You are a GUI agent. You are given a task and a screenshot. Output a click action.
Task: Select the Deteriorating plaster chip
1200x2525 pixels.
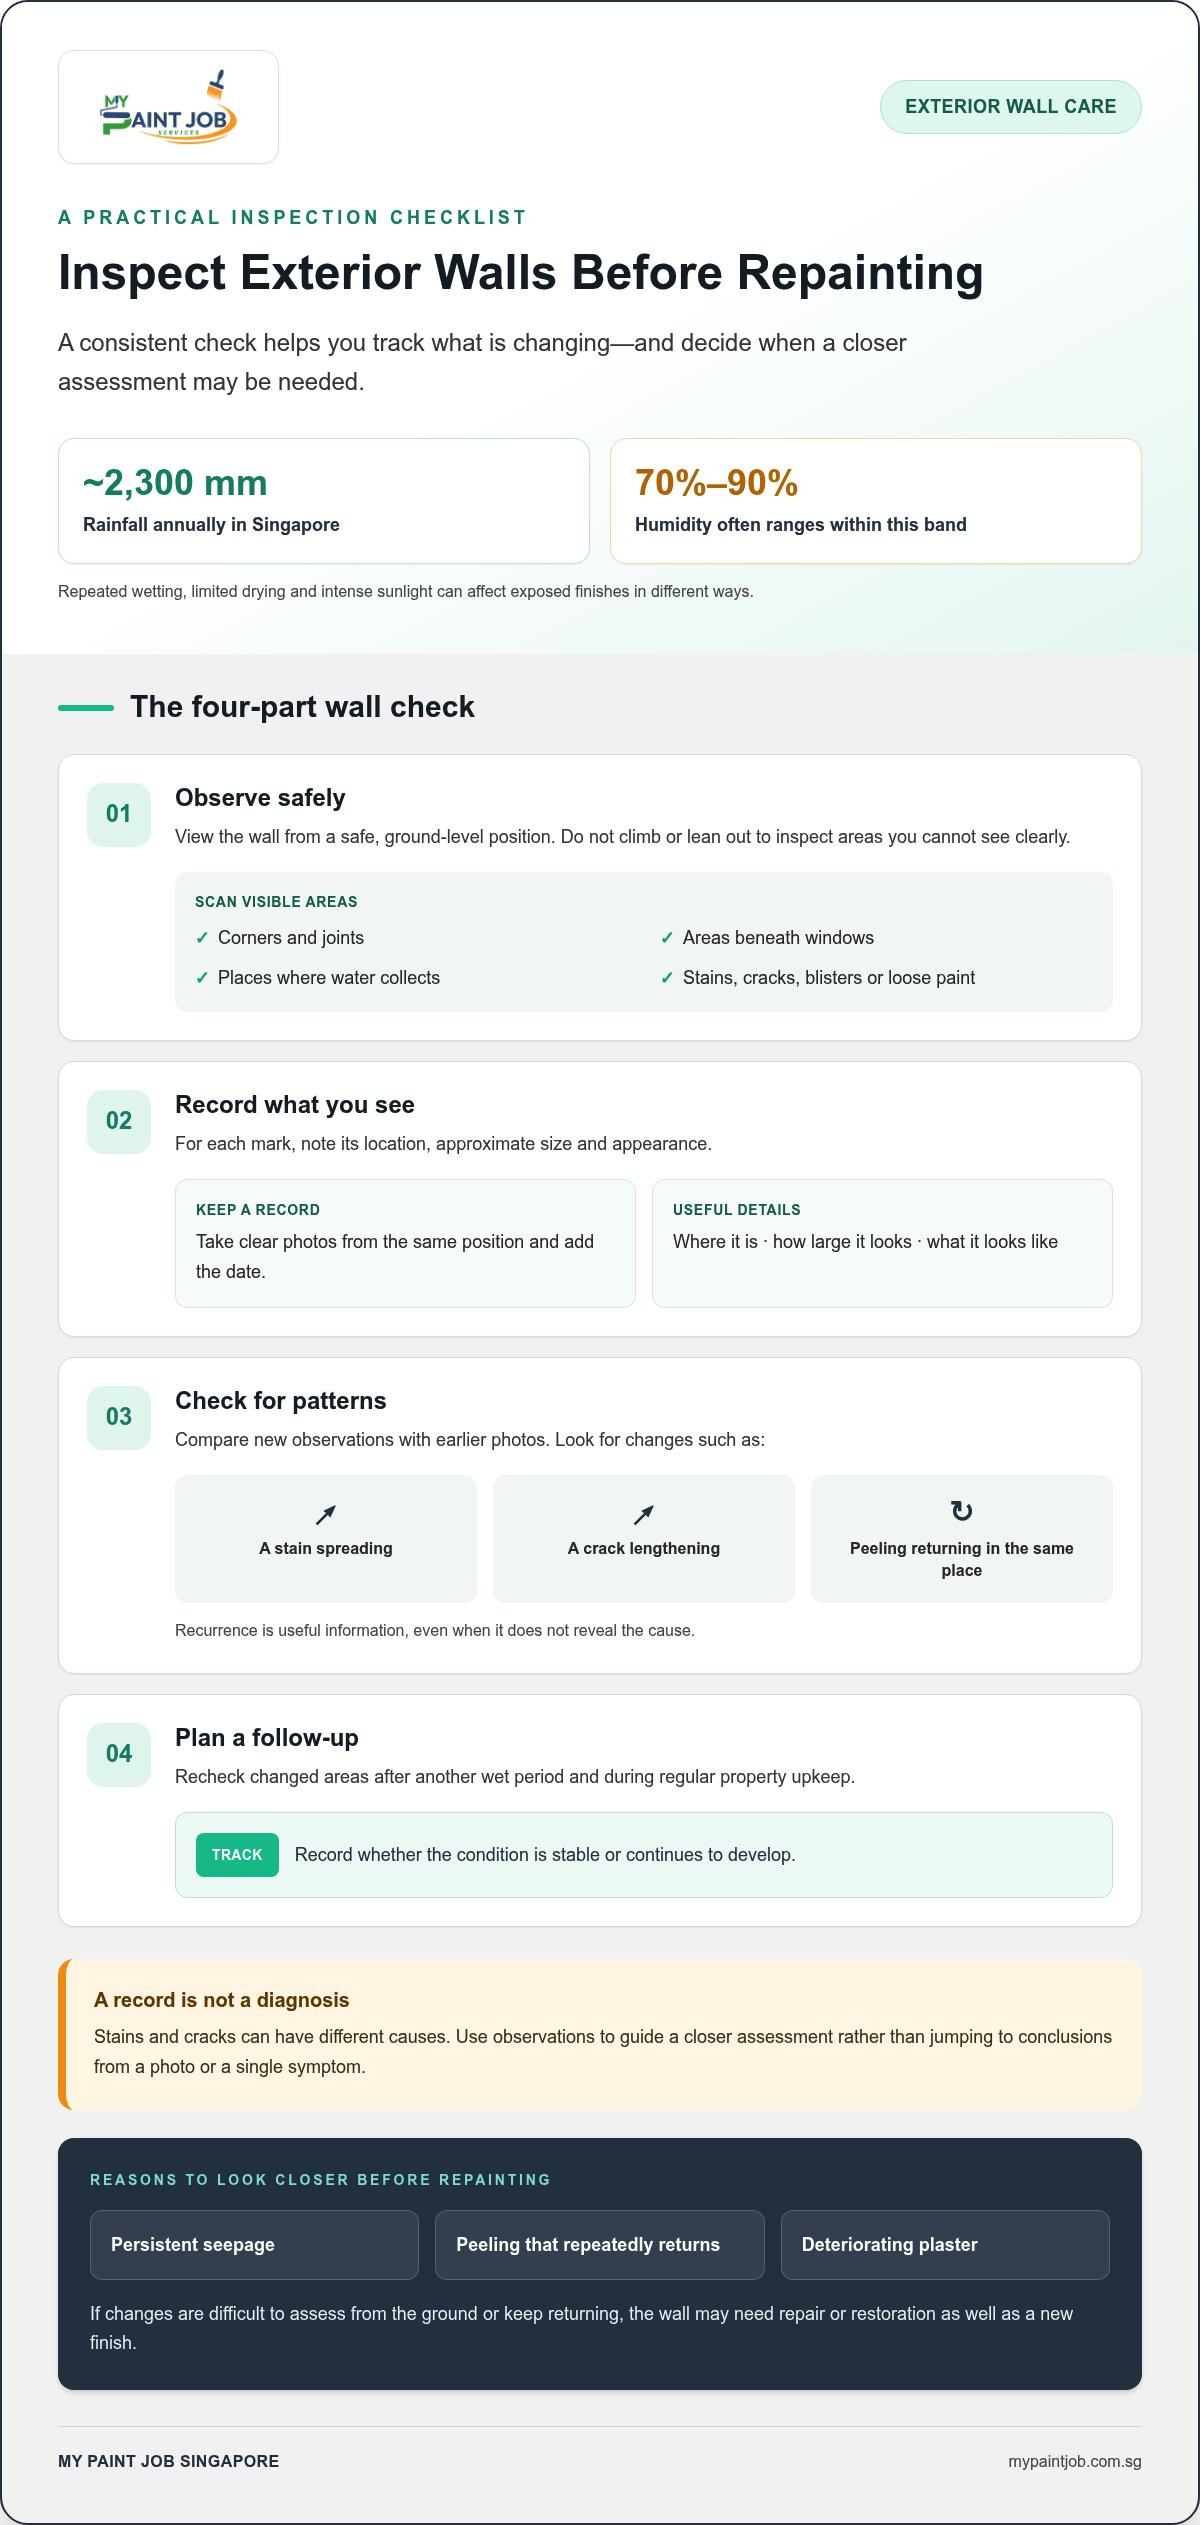tap(945, 2245)
